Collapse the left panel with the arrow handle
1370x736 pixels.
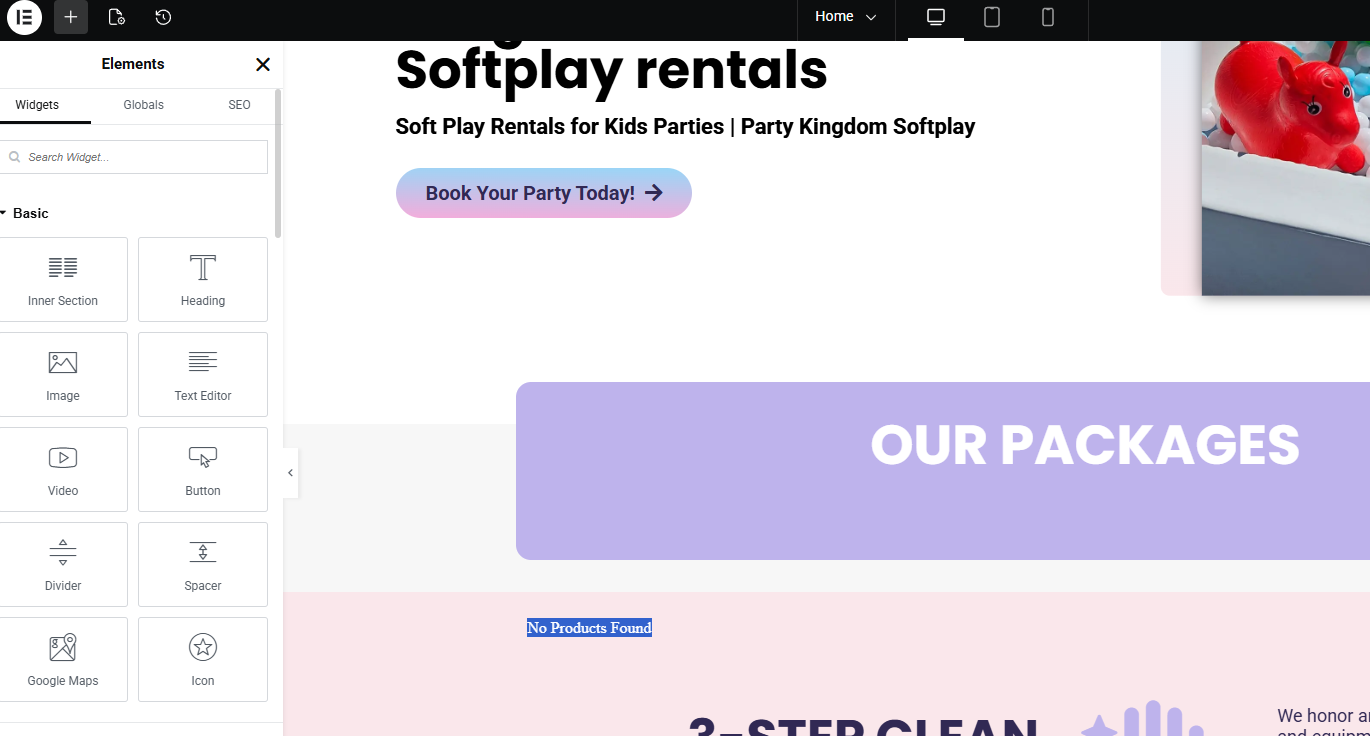tap(290, 473)
